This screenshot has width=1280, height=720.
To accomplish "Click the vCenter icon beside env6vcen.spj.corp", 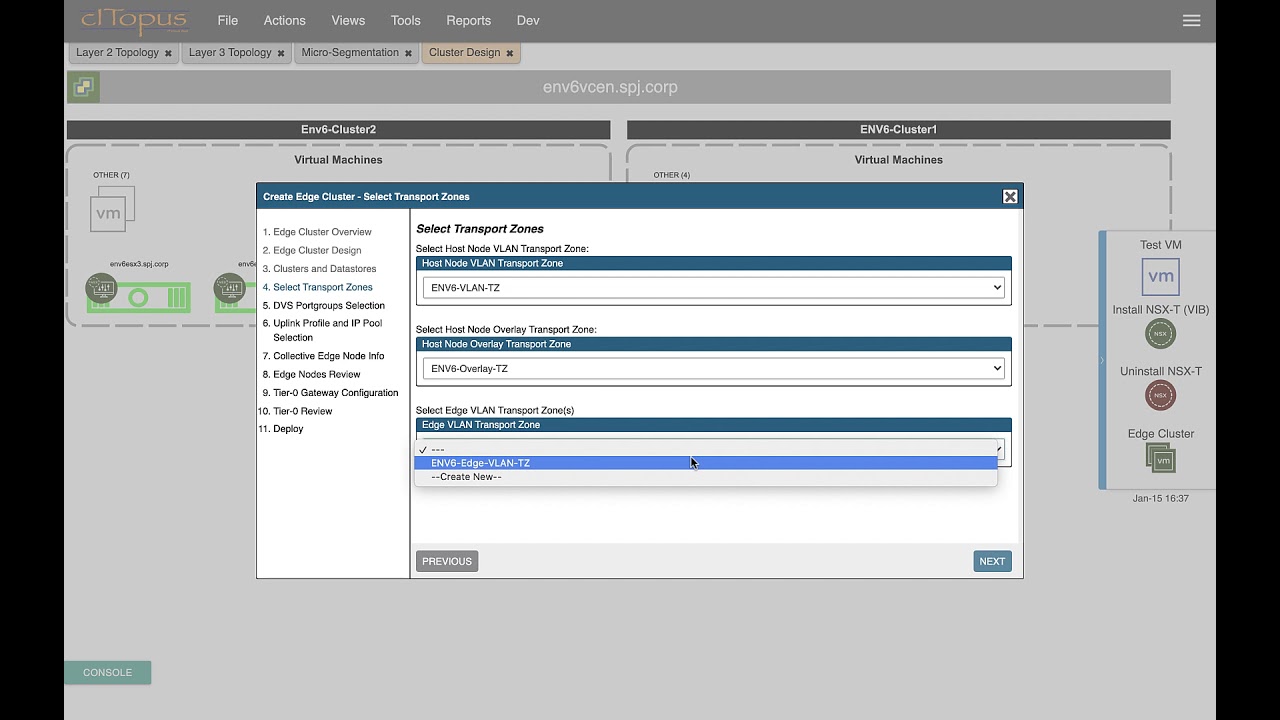I will tap(83, 87).
